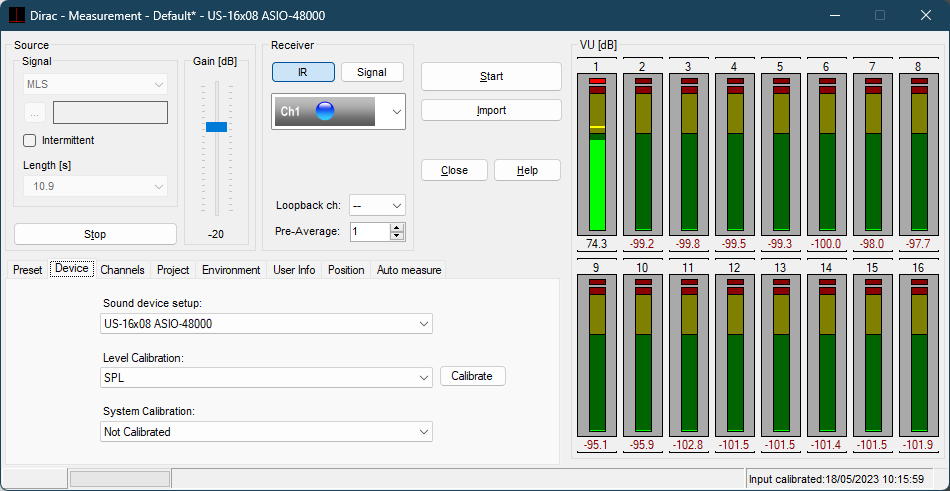Click the '...' browse button under Signal
Image resolution: width=950 pixels, height=491 pixels.
[34, 113]
